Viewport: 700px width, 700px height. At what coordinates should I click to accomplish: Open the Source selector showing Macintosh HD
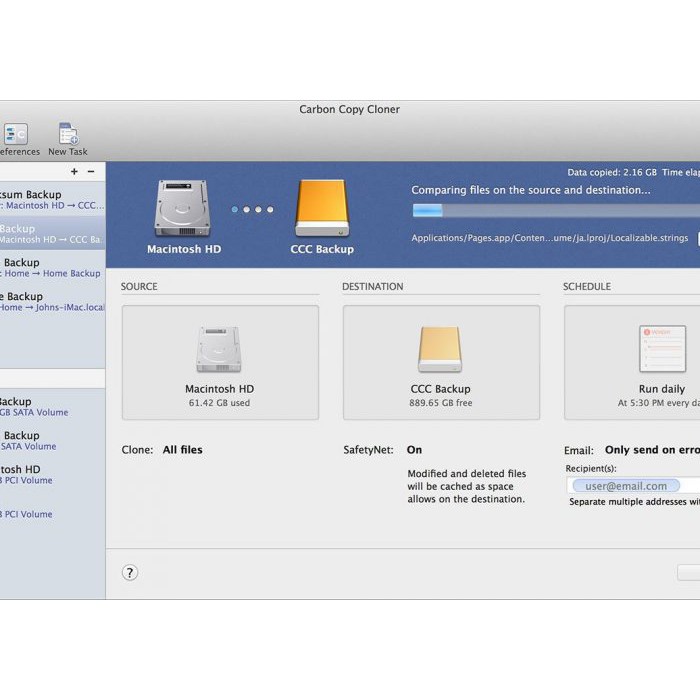pos(220,362)
